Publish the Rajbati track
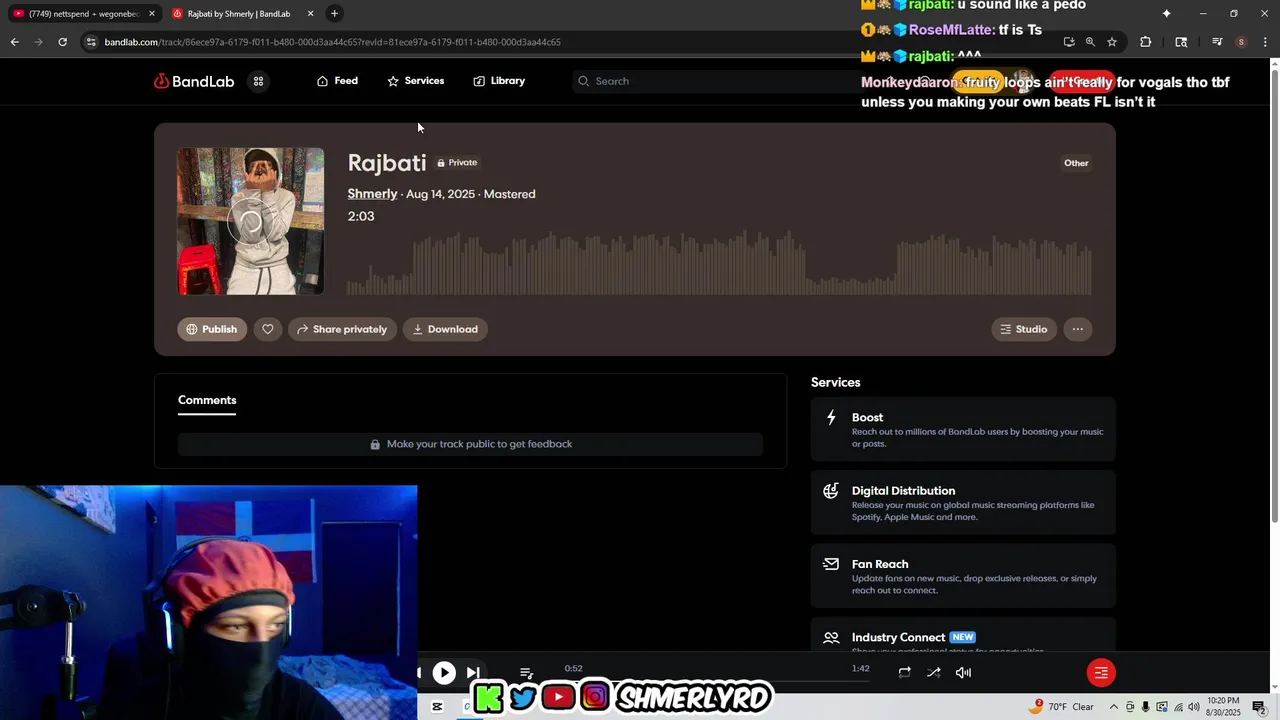Screen dimensions: 1280x720 tap(212, 329)
